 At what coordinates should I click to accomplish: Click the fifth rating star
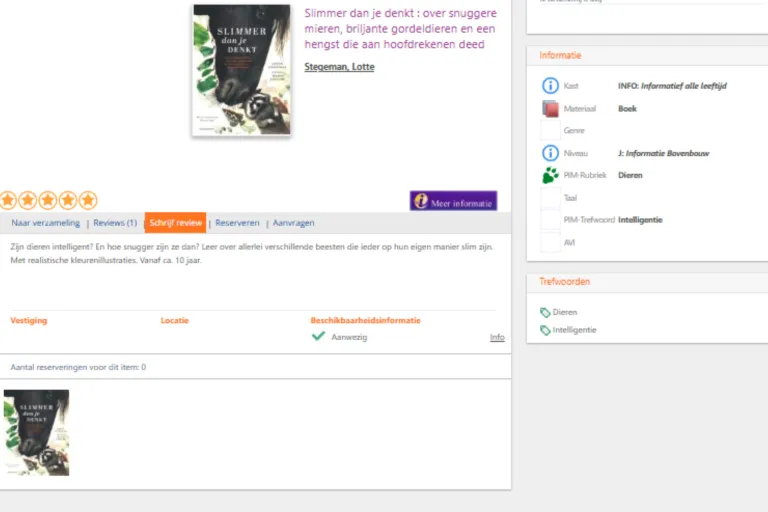tap(88, 200)
